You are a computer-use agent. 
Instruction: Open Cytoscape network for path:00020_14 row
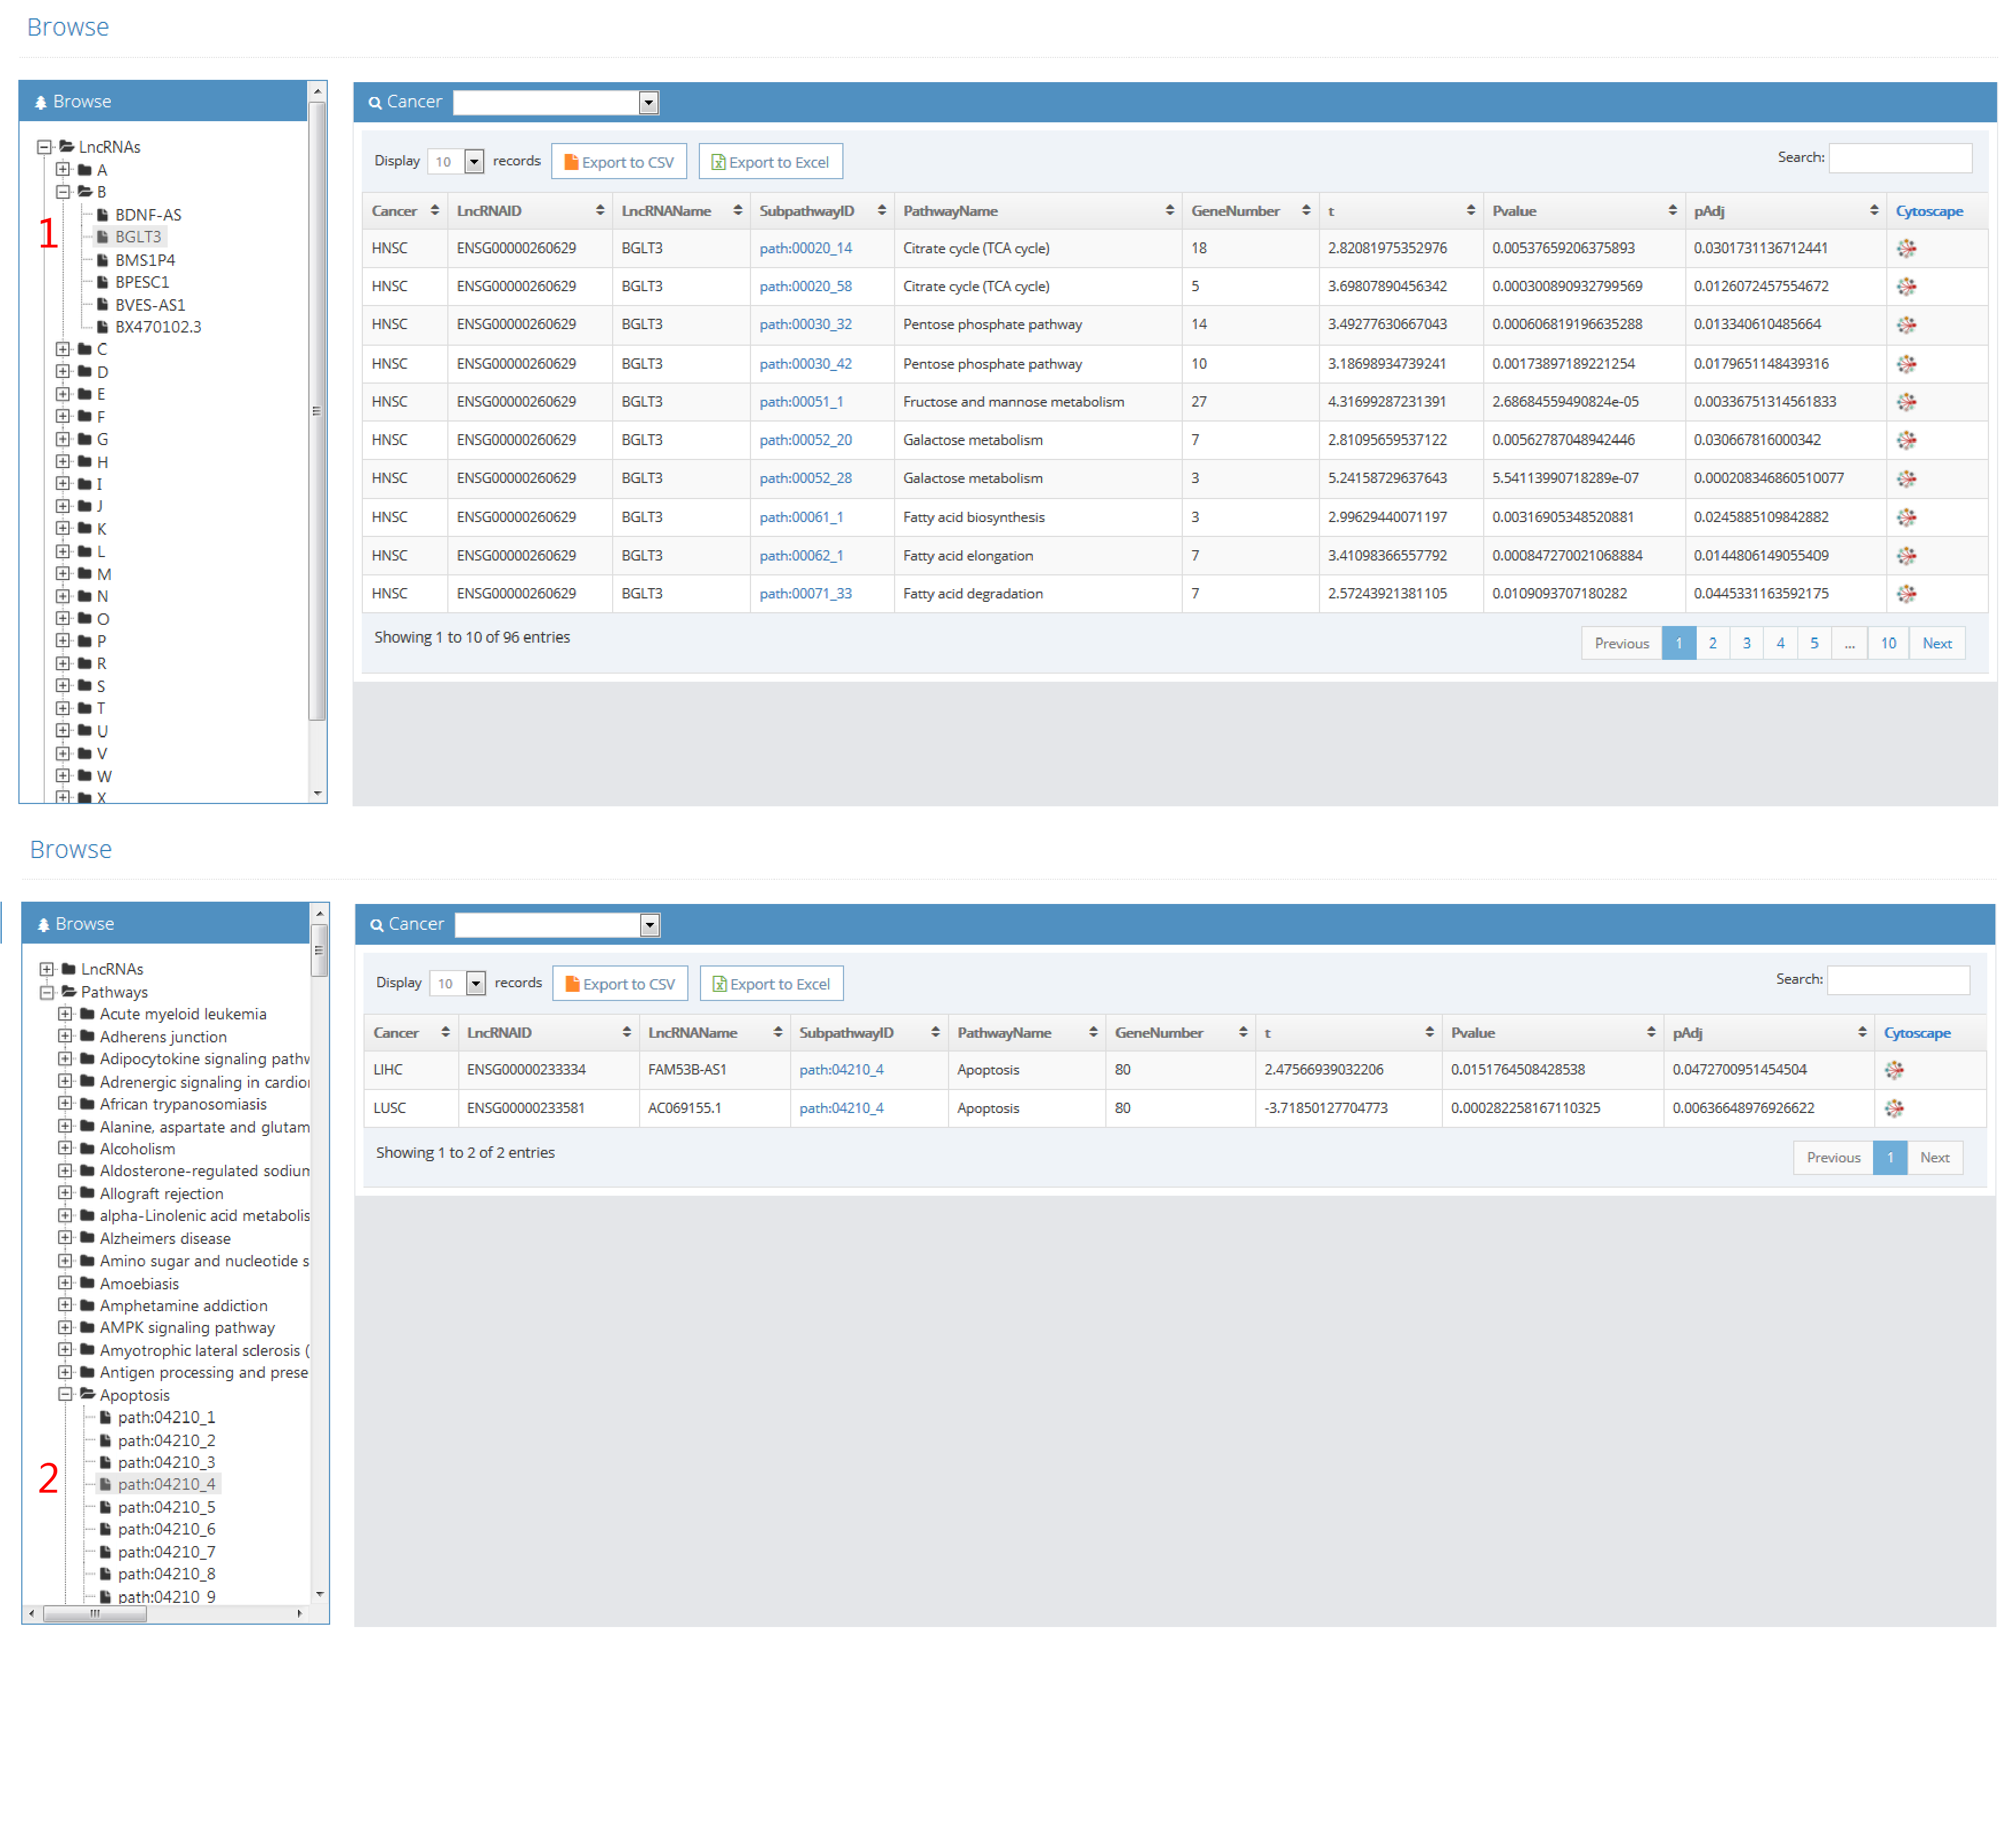tap(1906, 248)
